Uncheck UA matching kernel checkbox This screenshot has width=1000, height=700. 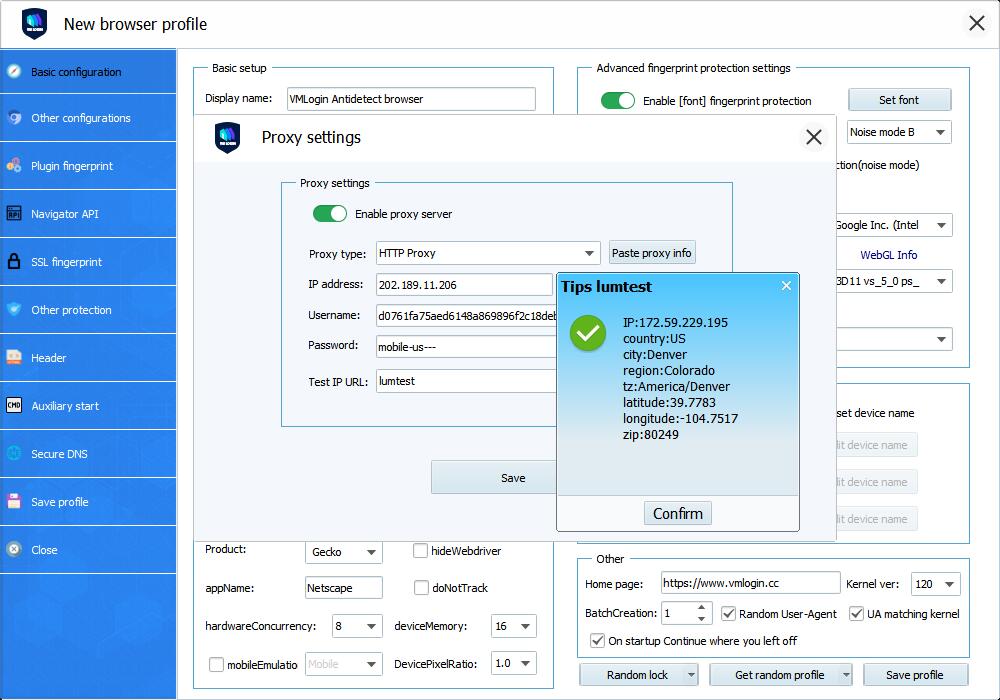coord(857,614)
